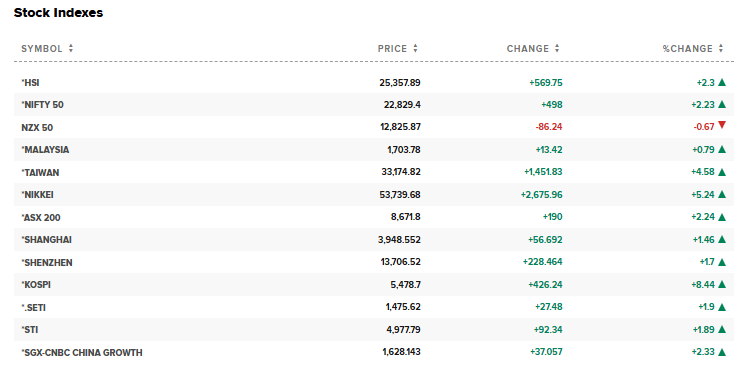
Task: Select SHANGHAI price 3,948.552
Action: coord(399,240)
